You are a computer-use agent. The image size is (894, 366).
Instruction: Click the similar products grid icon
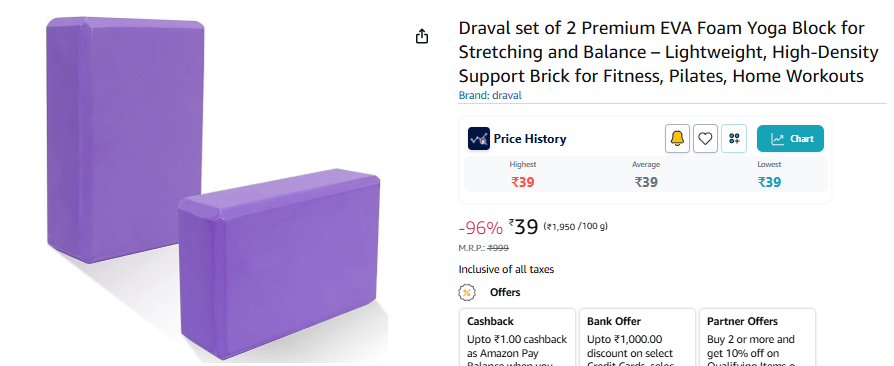[x=734, y=139]
